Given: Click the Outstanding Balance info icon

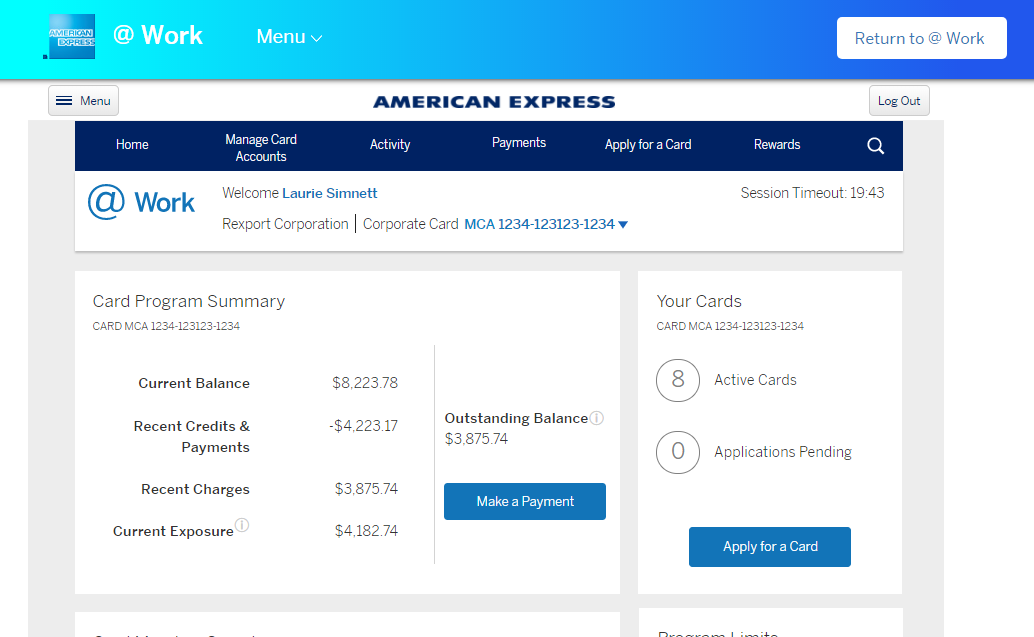Looking at the screenshot, I should 597,418.
